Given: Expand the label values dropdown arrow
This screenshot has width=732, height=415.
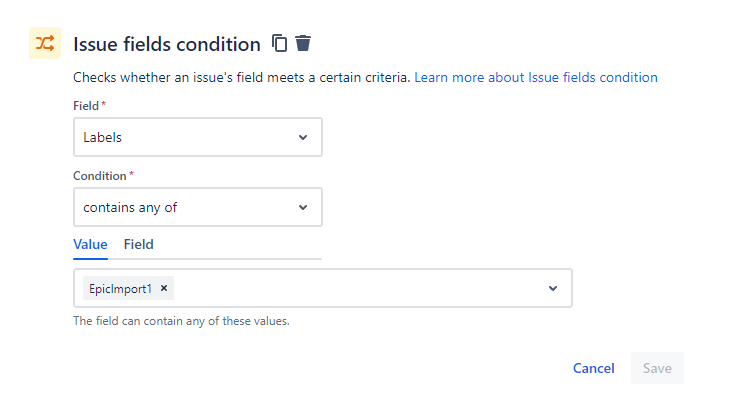Looking at the screenshot, I should [553, 288].
